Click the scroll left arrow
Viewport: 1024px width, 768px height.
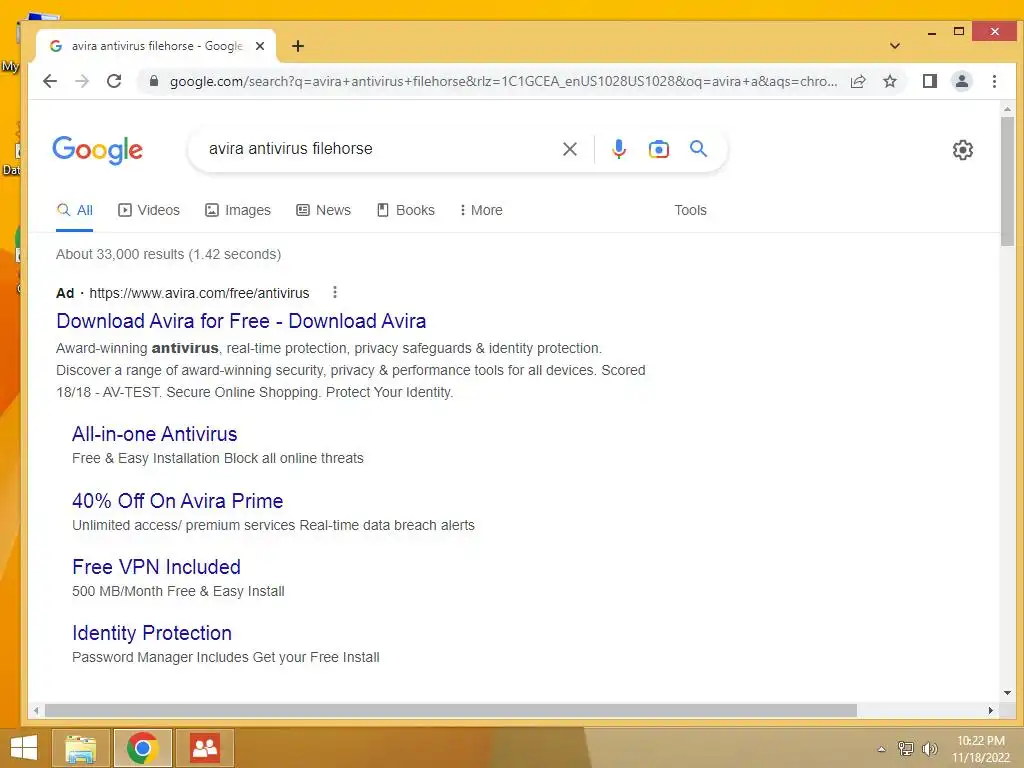(36, 711)
